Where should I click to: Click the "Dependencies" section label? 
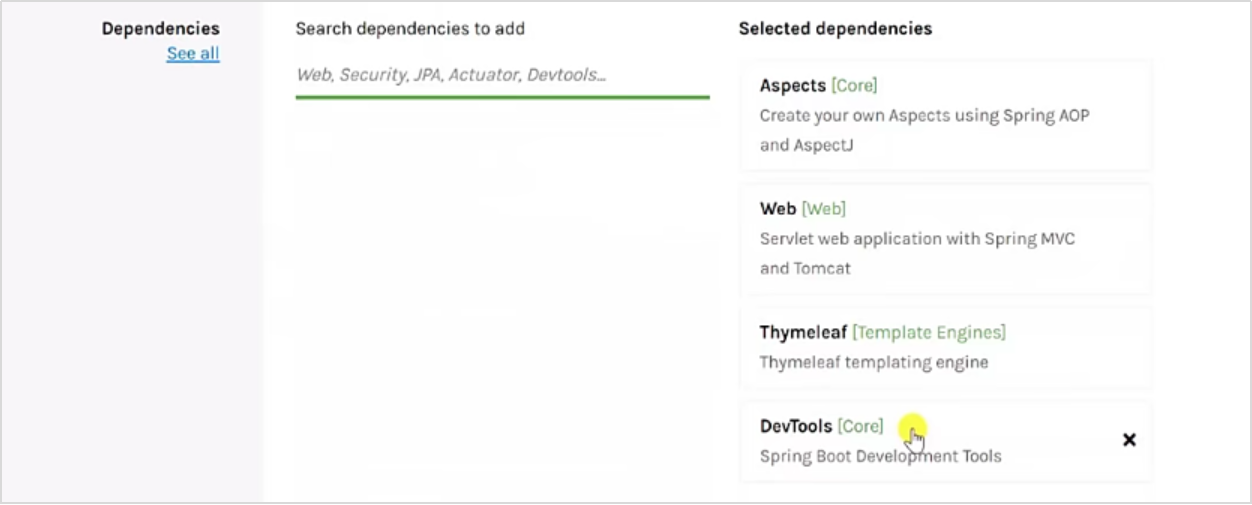click(160, 29)
